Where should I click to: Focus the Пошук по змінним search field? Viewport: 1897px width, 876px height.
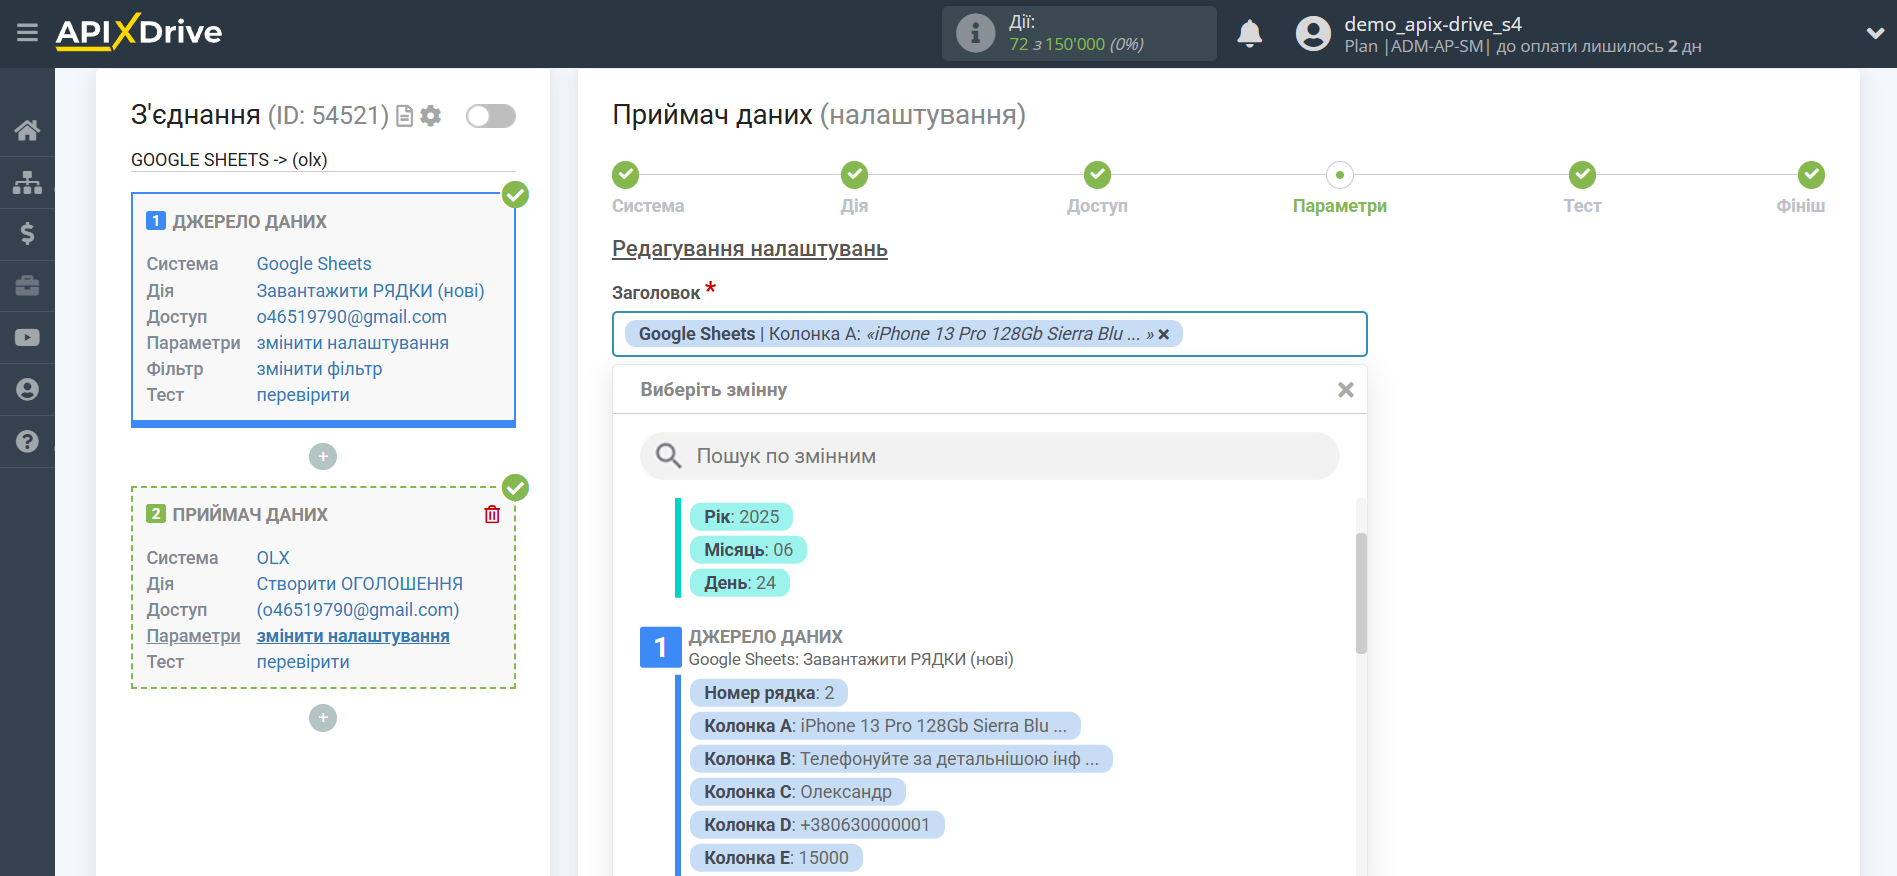point(989,456)
